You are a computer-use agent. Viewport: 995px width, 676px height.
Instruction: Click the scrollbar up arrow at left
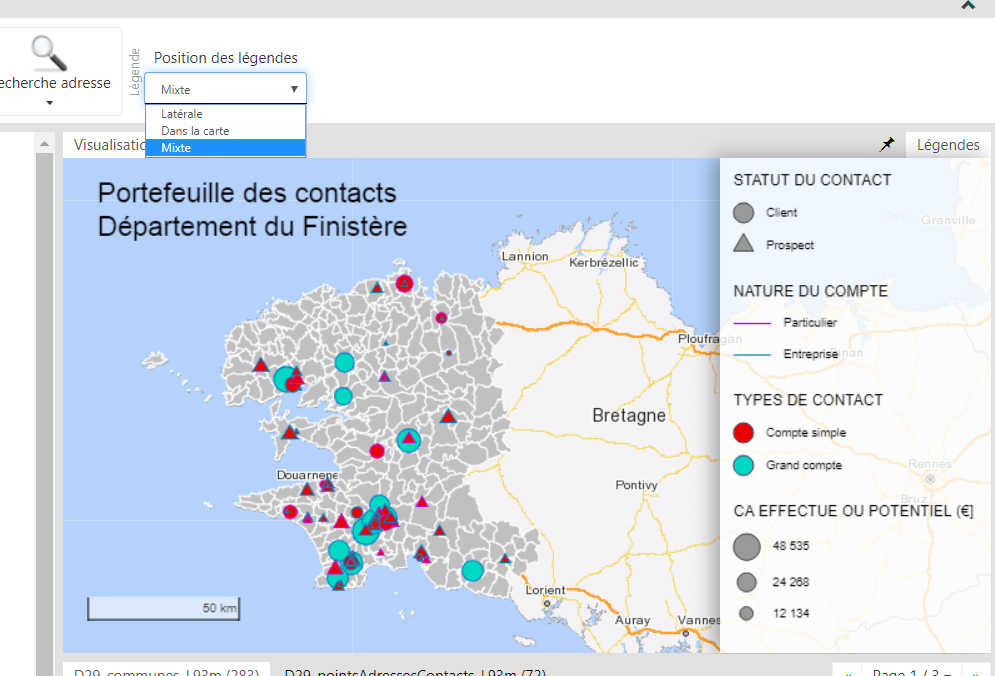[x=44, y=144]
